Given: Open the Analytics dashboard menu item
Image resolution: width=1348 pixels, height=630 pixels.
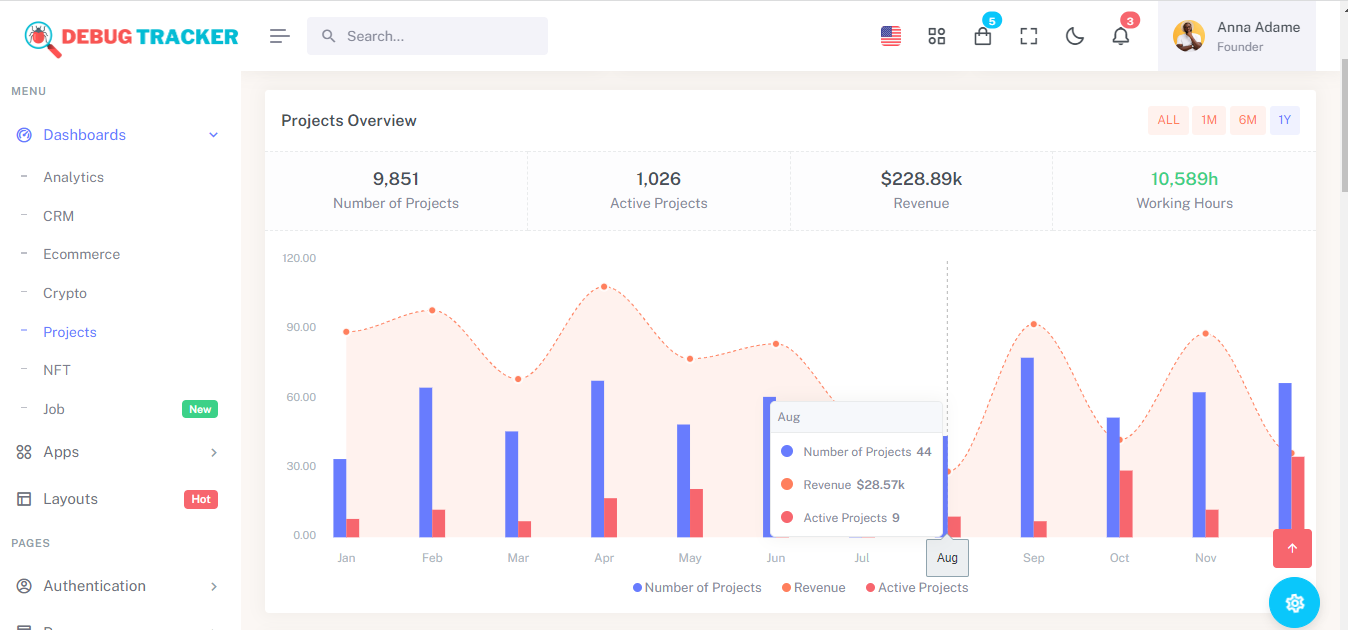Looking at the screenshot, I should (x=73, y=177).
